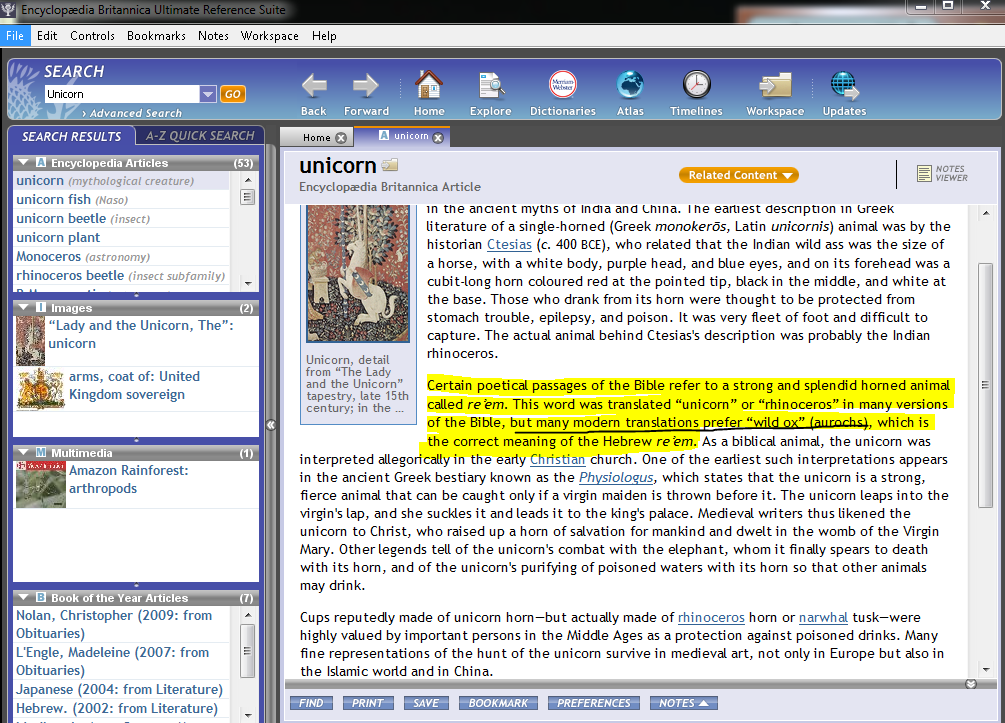
Task: Launch the Atlas globe
Action: pyautogui.click(x=630, y=85)
